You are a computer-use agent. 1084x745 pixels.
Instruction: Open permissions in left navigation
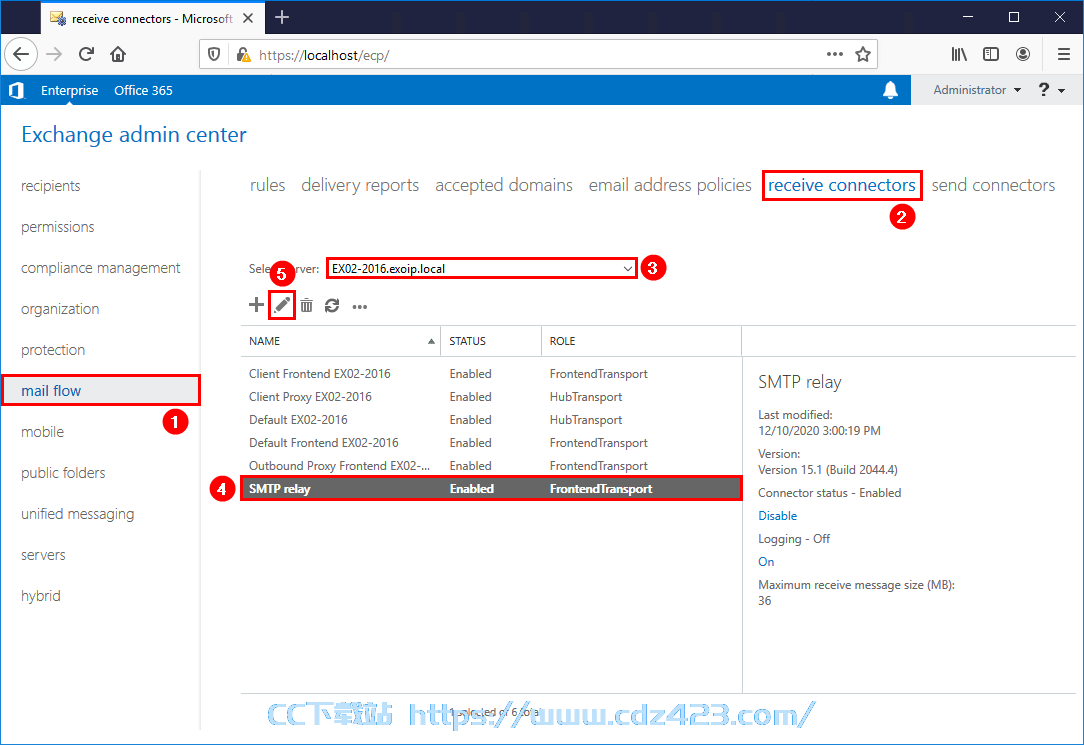pos(57,227)
